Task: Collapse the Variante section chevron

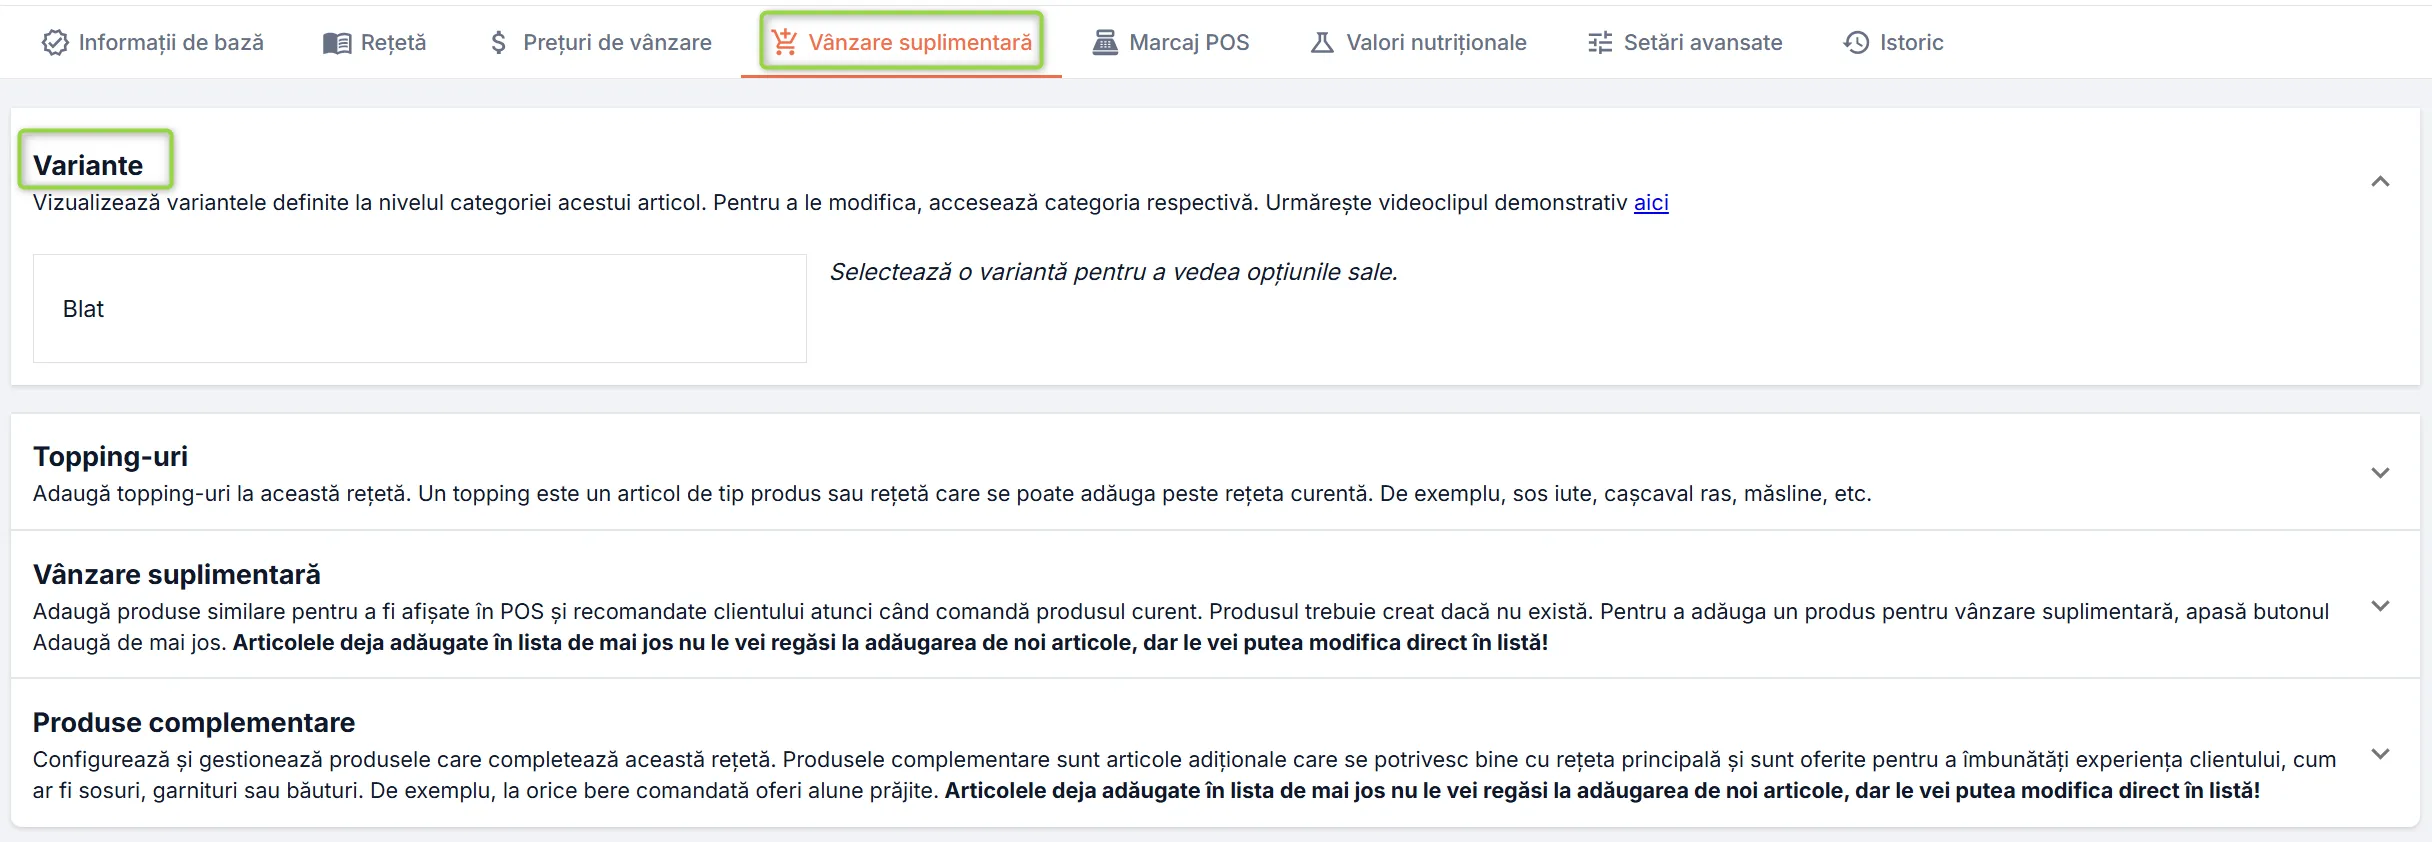Action: pos(2380,182)
